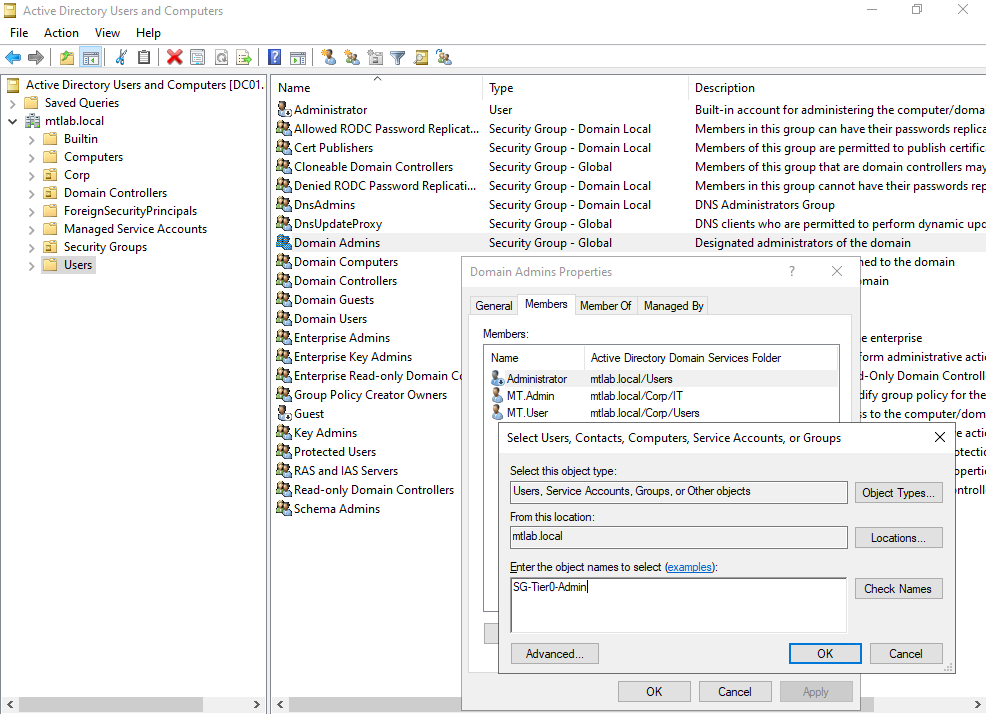986x714 pixels.
Task: Select the Group Policy Creator Owners row
Action: point(368,395)
